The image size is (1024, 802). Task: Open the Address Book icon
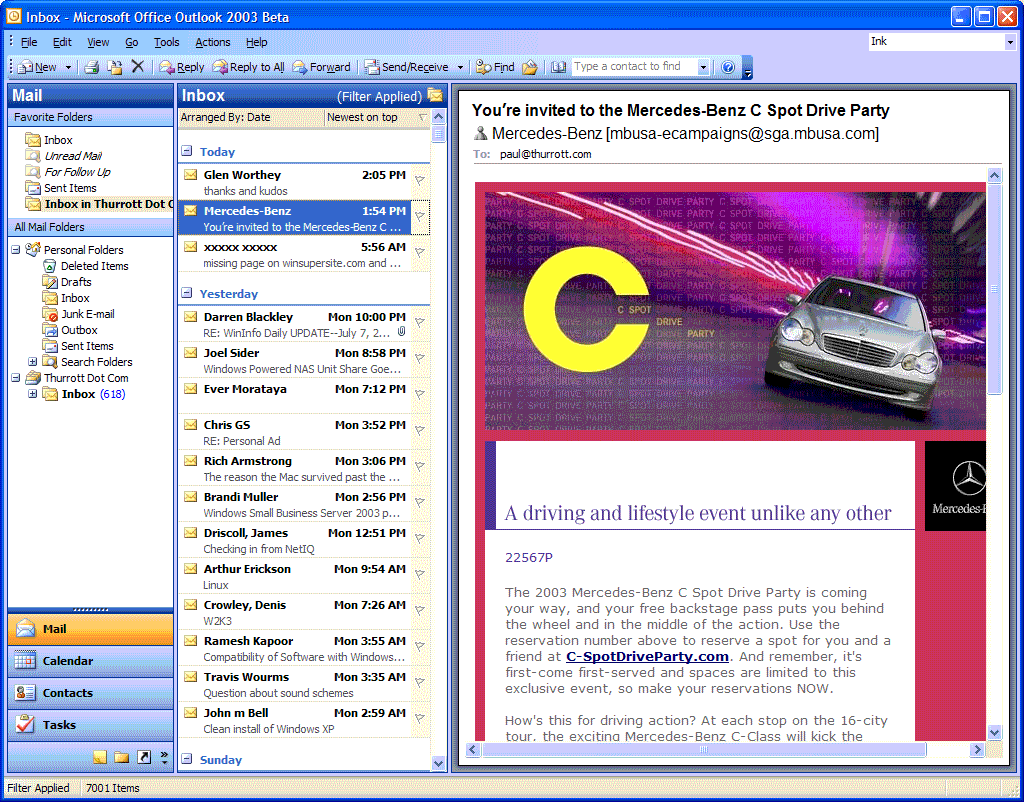click(x=558, y=67)
